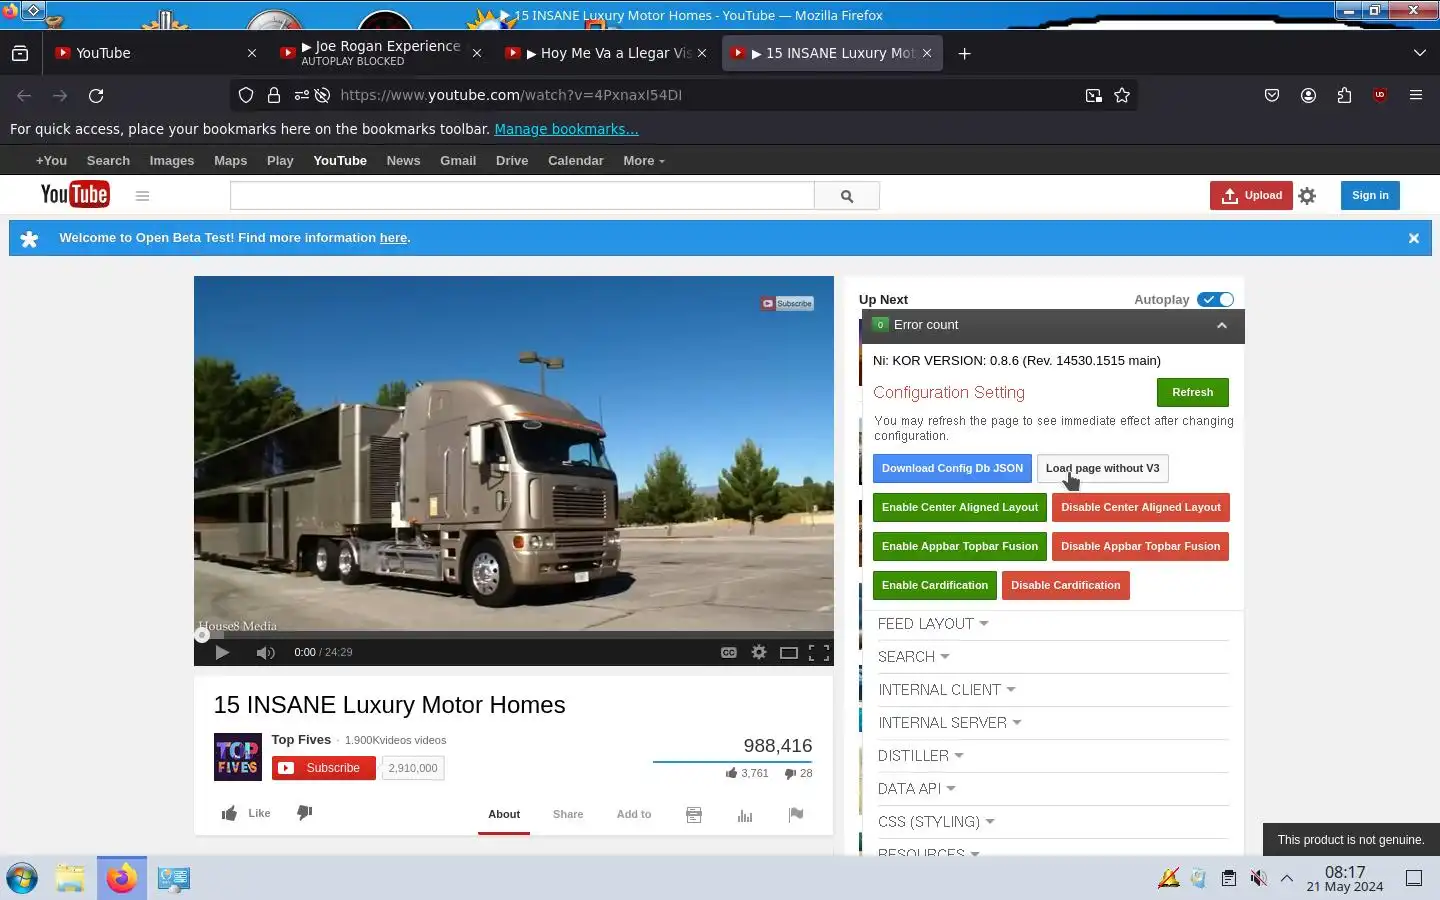Click Disable Center Aligned Layout
This screenshot has height=900, width=1440.
tap(1141, 508)
